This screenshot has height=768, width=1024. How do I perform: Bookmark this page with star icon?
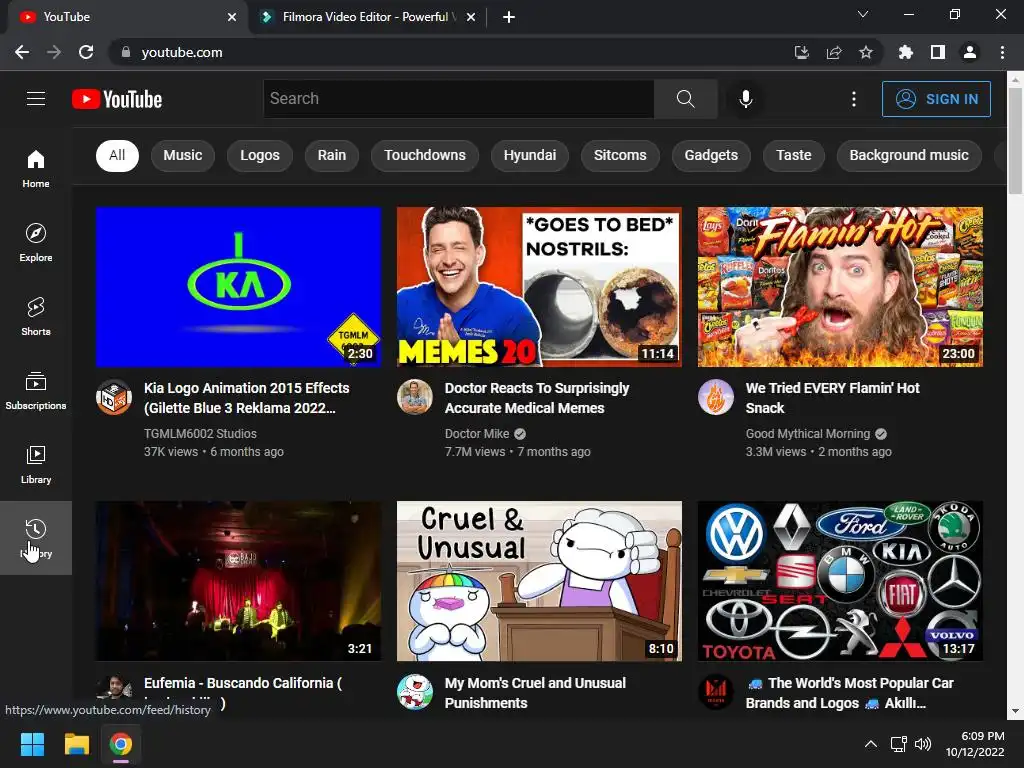866,52
